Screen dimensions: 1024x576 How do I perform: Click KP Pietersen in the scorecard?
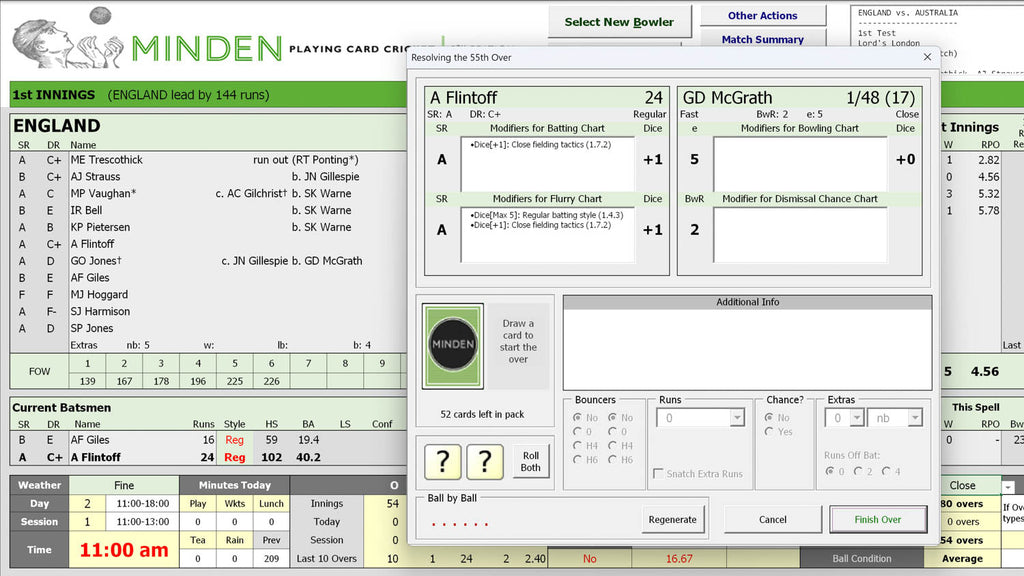100,227
